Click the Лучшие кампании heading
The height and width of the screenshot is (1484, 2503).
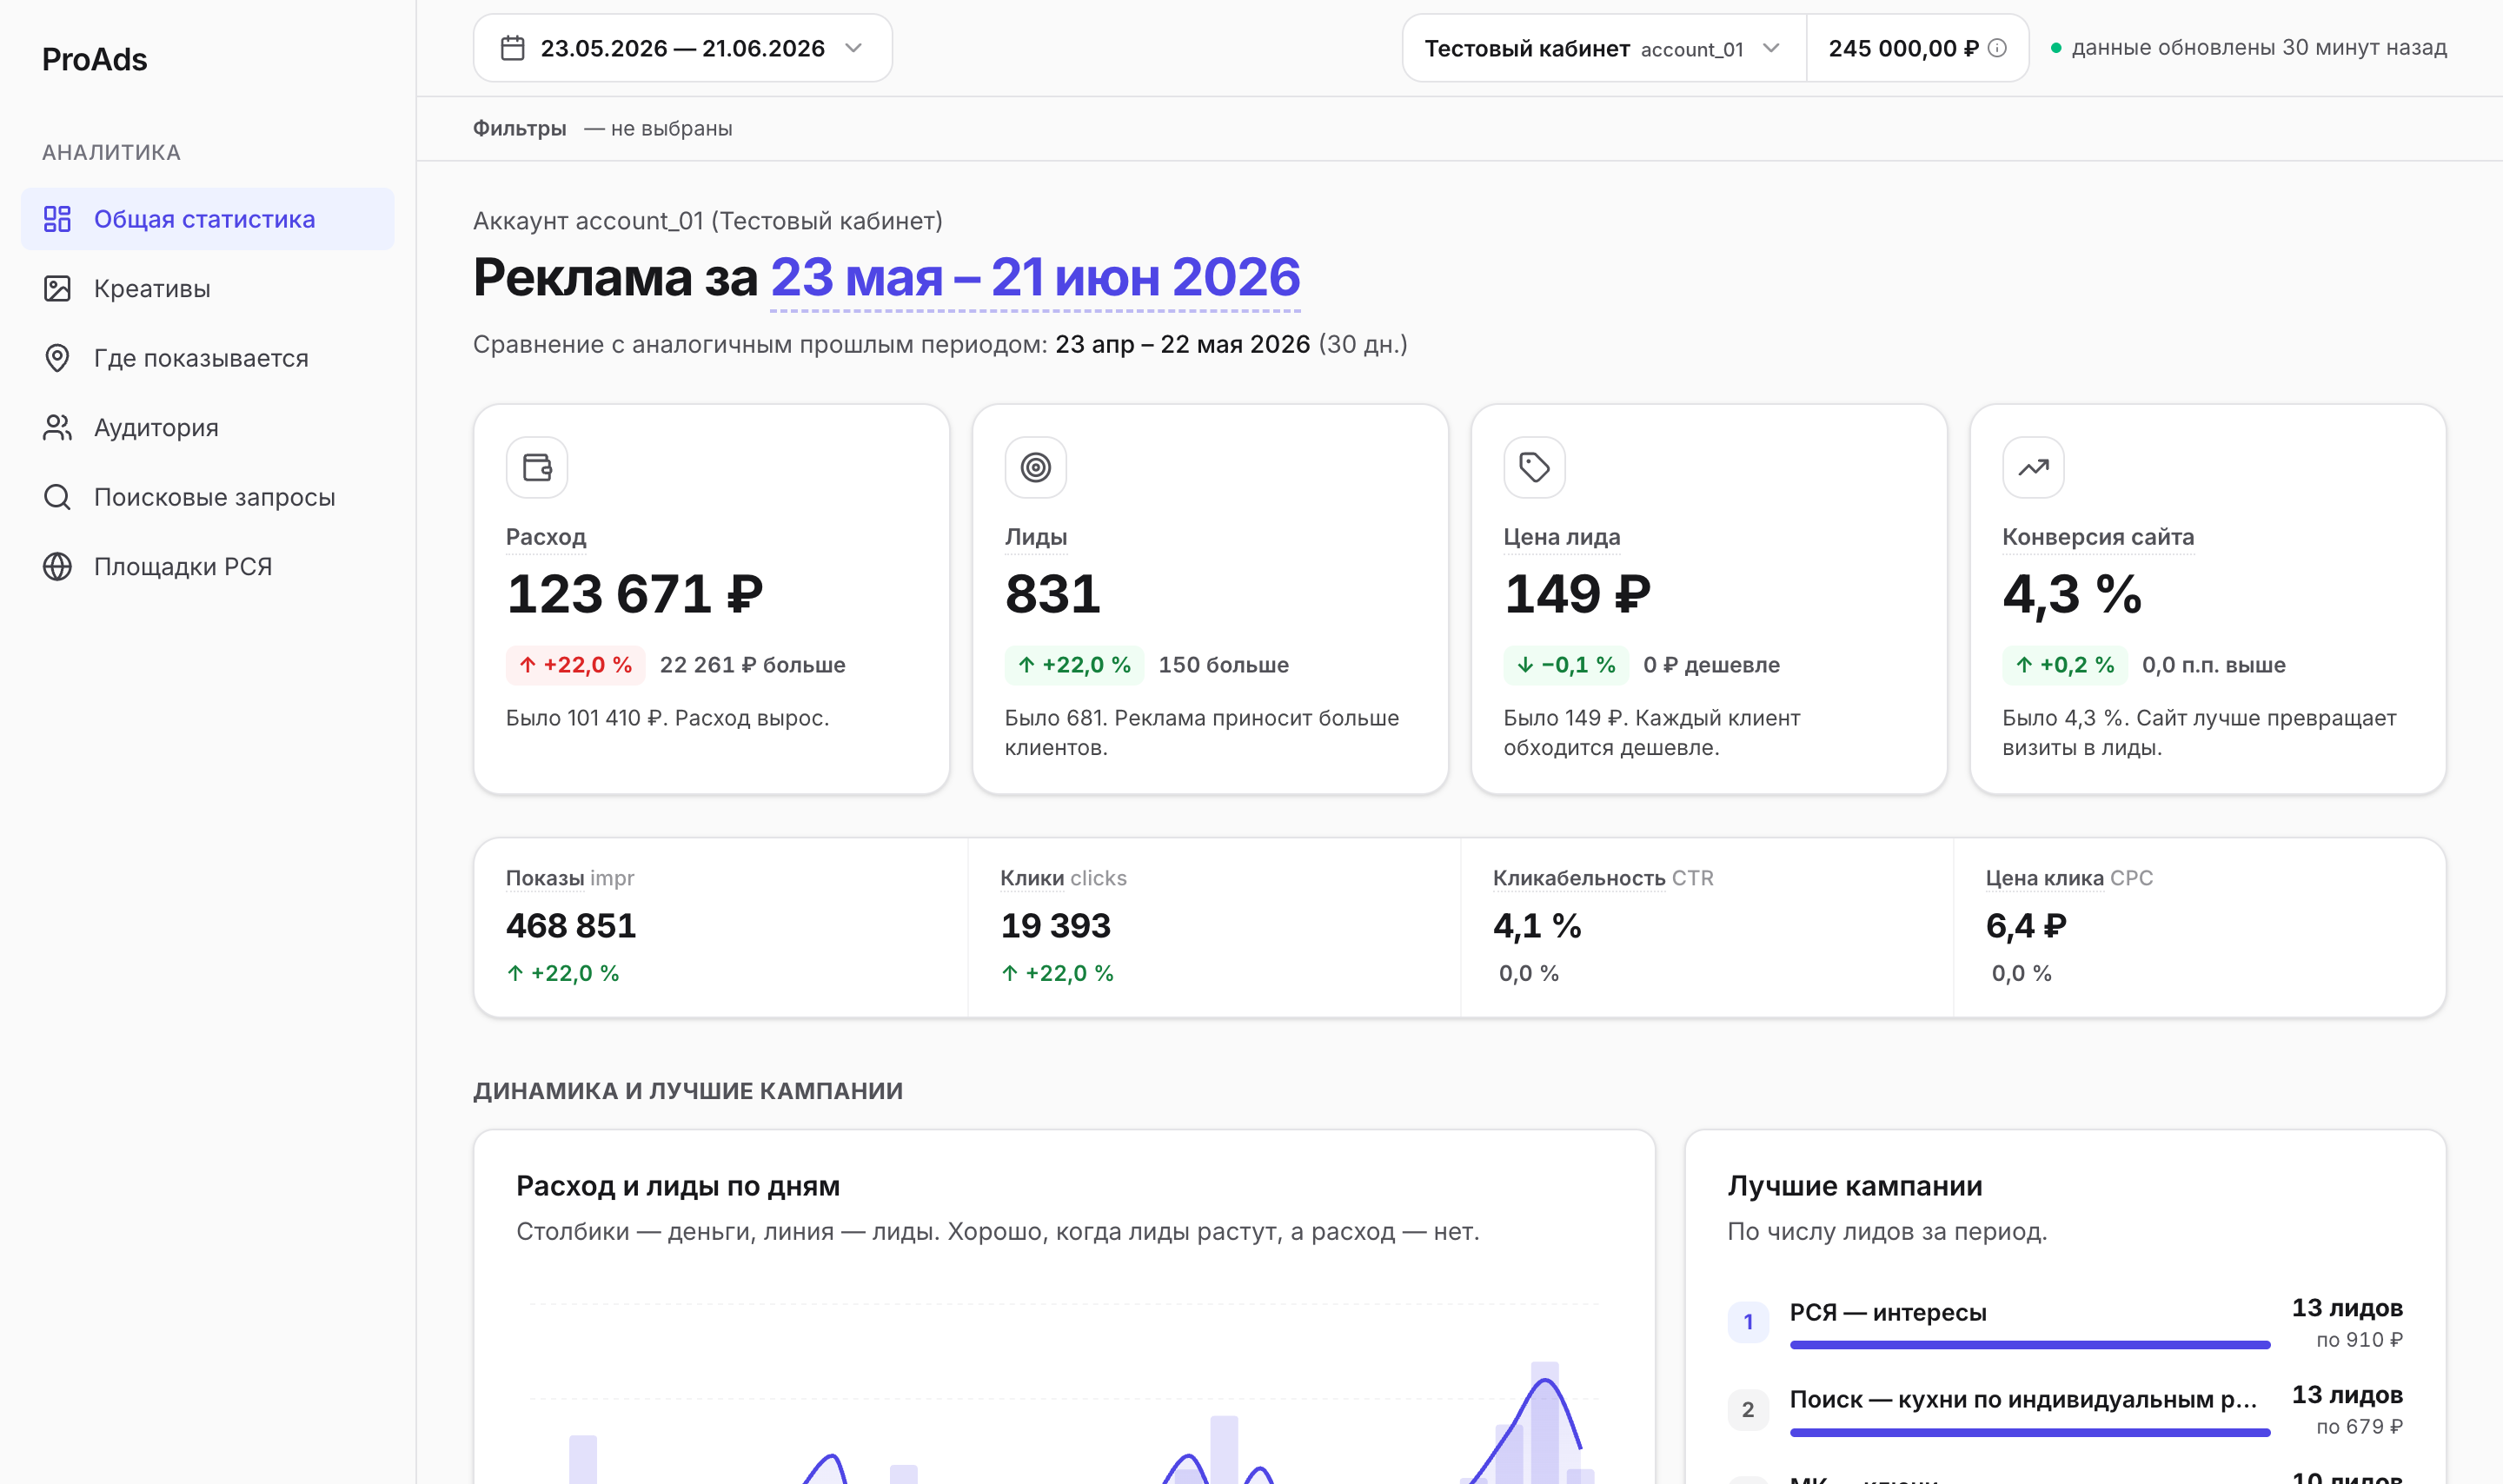point(1855,1186)
